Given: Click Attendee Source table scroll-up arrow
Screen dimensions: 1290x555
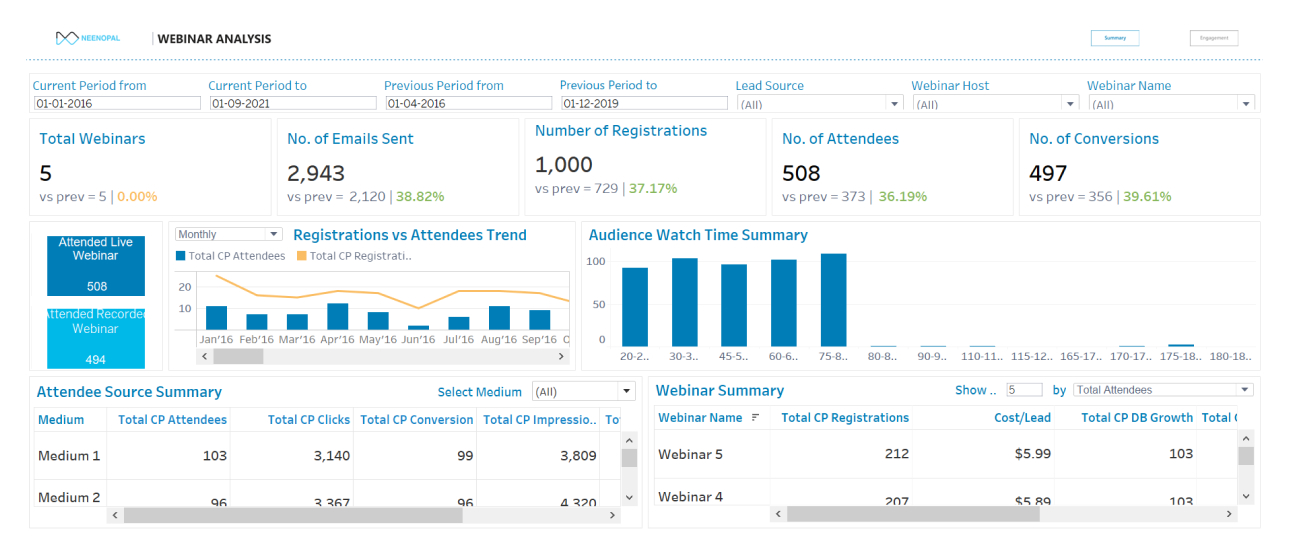Looking at the screenshot, I should [629, 440].
